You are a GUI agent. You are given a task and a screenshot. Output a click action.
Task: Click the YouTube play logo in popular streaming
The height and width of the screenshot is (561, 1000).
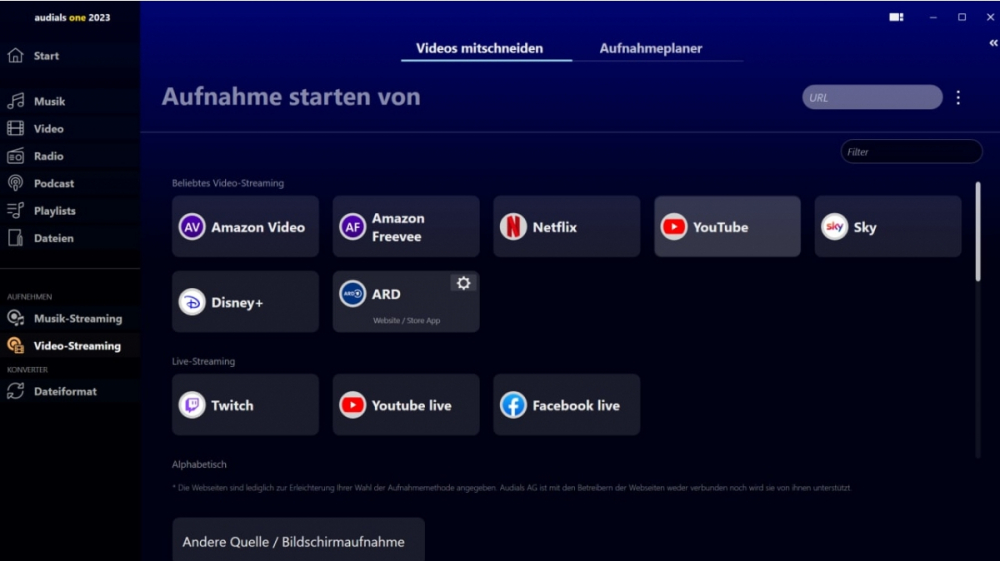673,227
